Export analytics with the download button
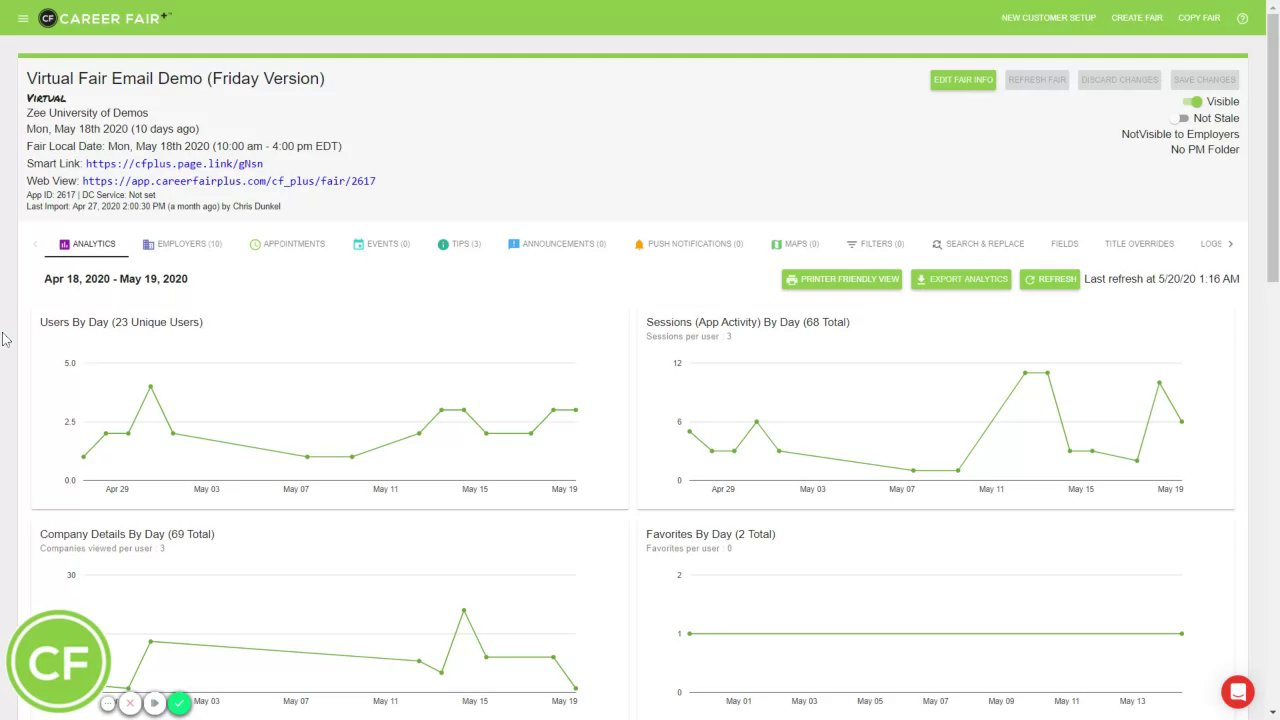Image resolution: width=1280 pixels, height=720 pixels. pos(961,279)
